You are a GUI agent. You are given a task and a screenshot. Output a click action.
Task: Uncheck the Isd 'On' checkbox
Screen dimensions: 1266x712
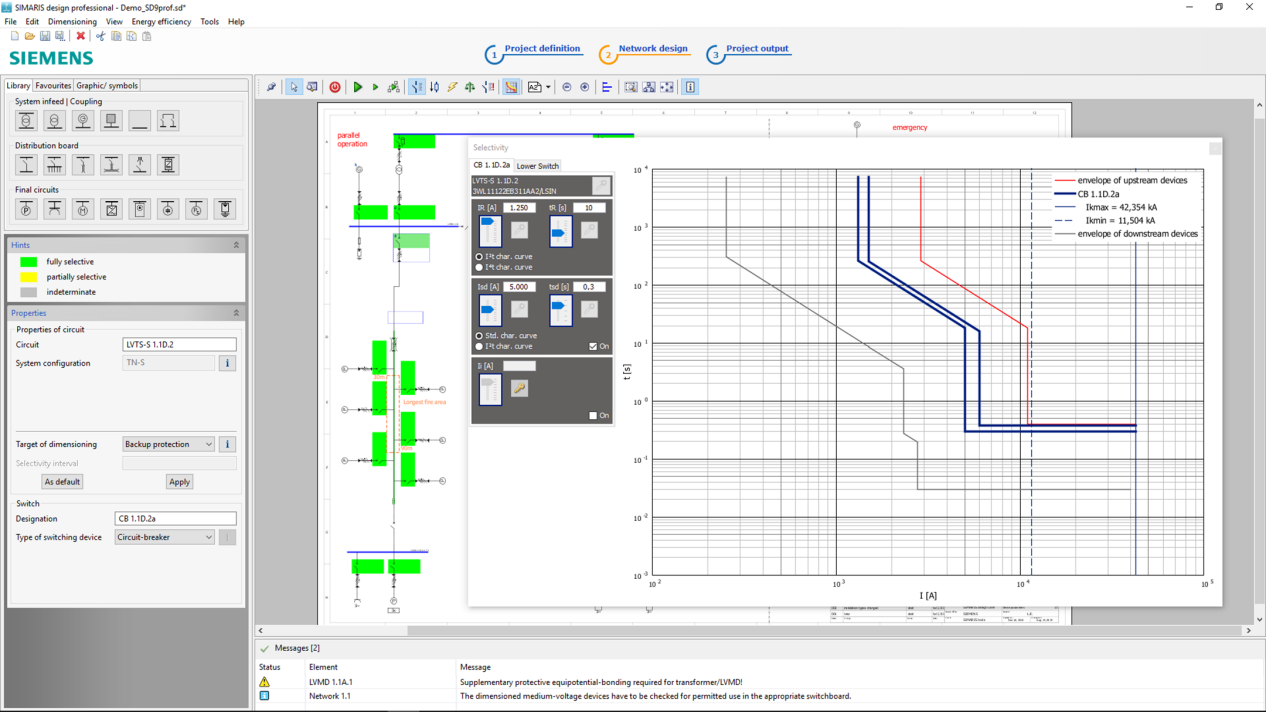coord(593,346)
